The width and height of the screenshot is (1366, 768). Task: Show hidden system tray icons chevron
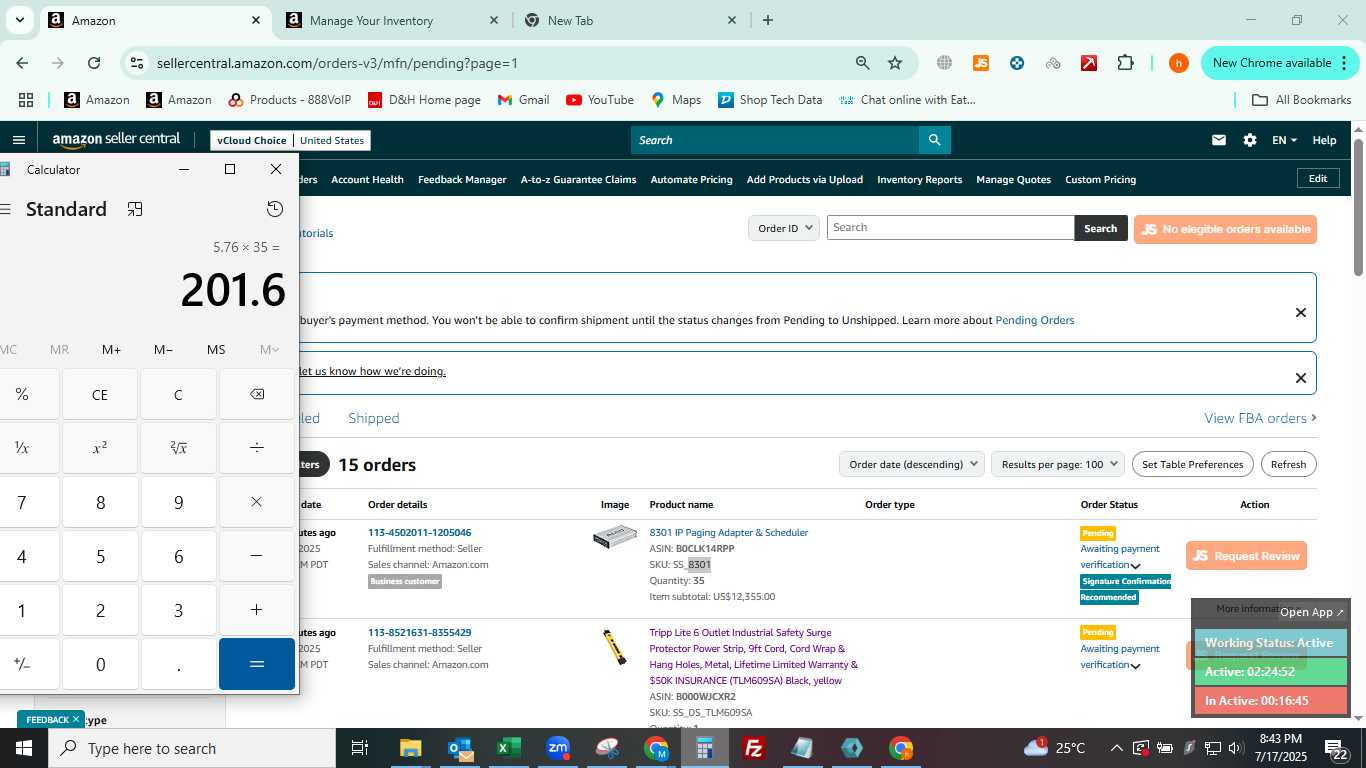(1116, 748)
